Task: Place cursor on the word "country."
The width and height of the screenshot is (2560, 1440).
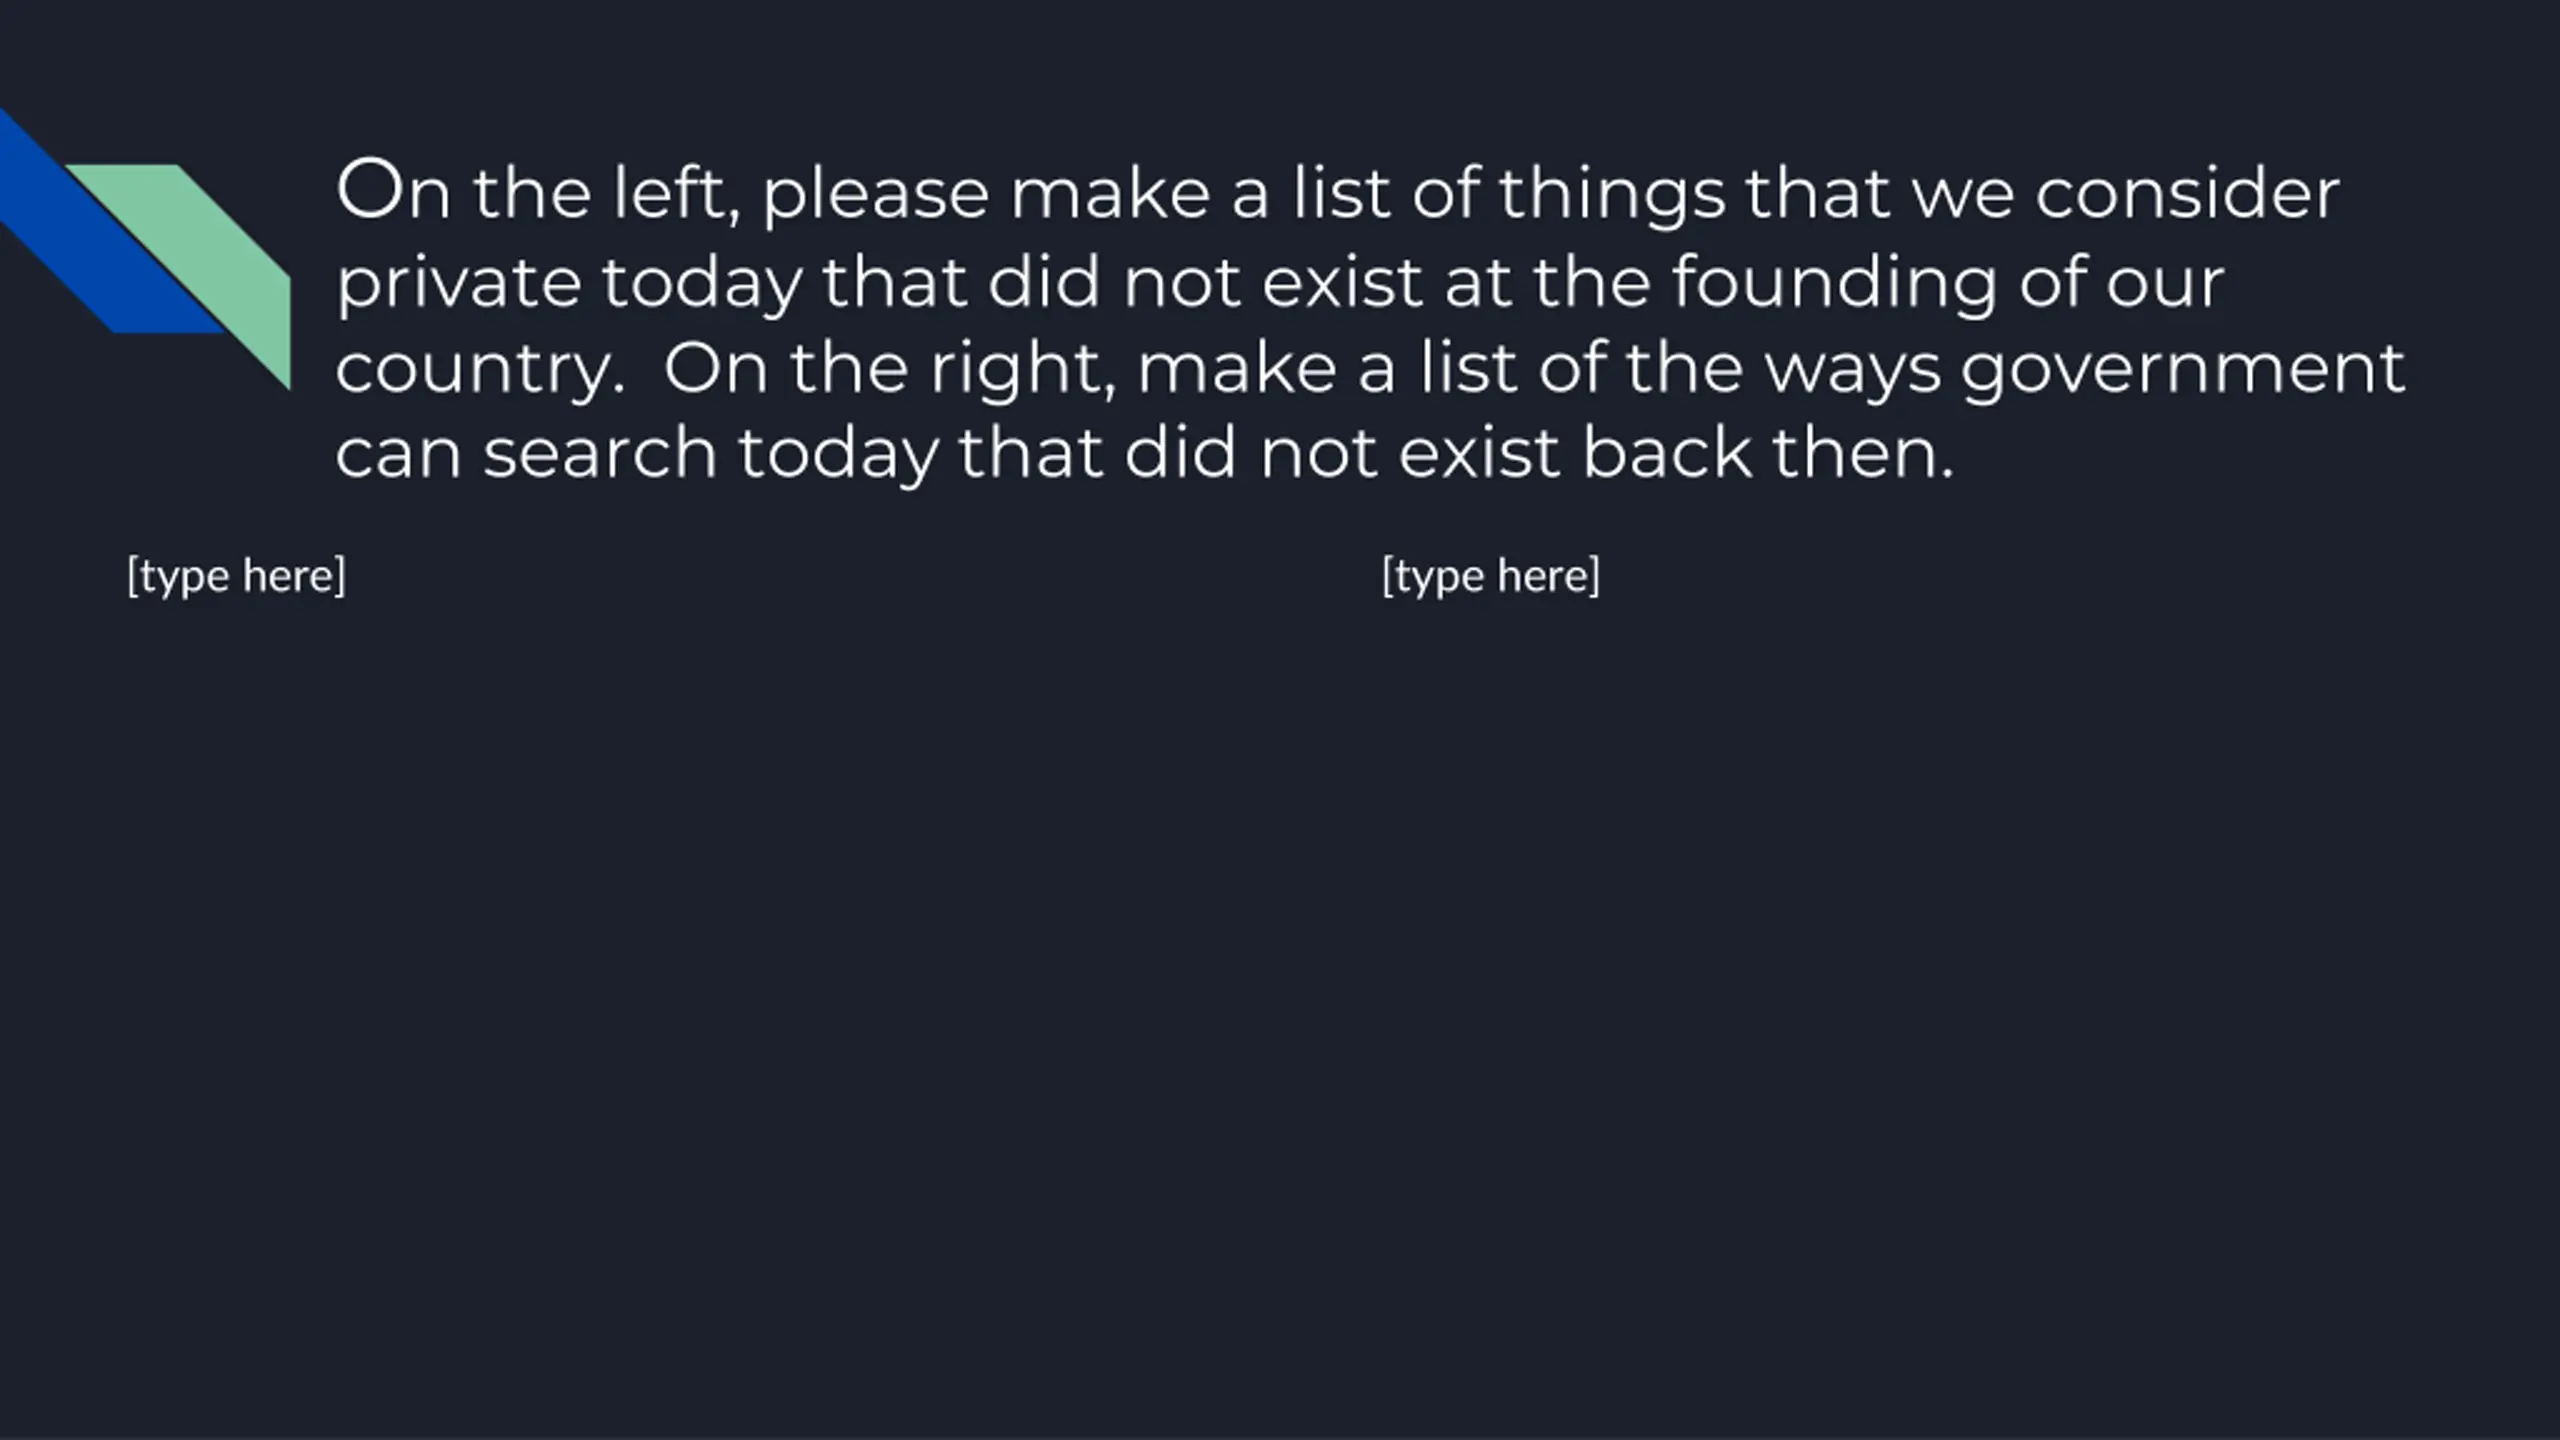Action: pyautogui.click(x=480, y=370)
